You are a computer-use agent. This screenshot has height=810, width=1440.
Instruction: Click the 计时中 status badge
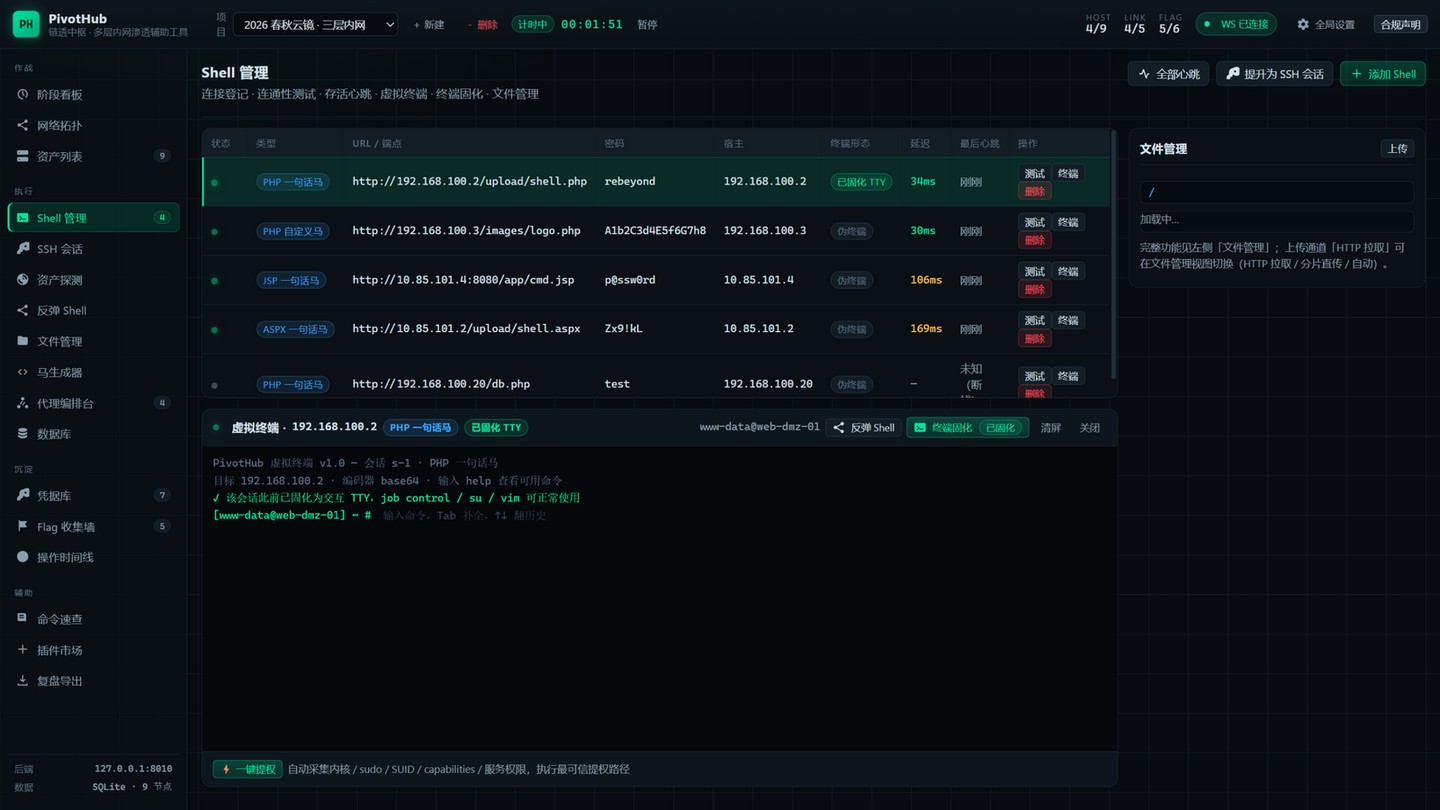click(532, 25)
